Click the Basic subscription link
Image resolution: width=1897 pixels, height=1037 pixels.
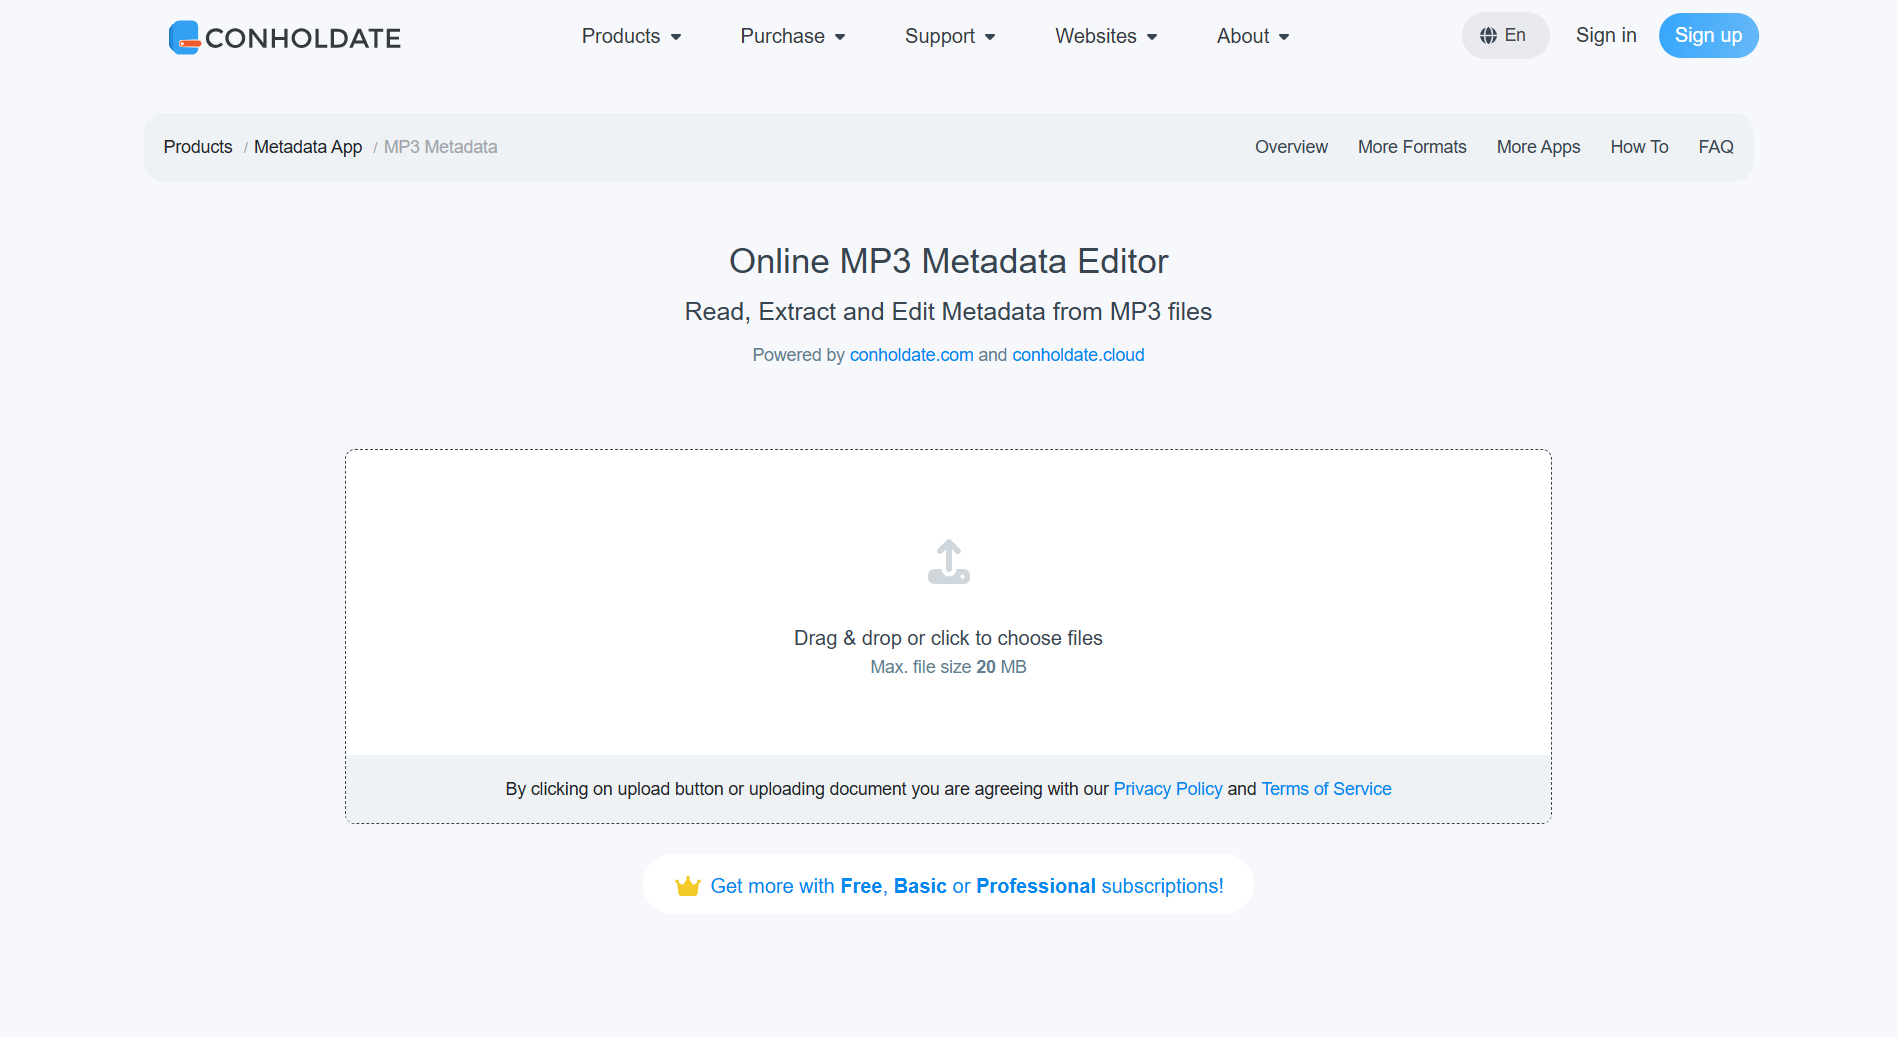(x=920, y=886)
